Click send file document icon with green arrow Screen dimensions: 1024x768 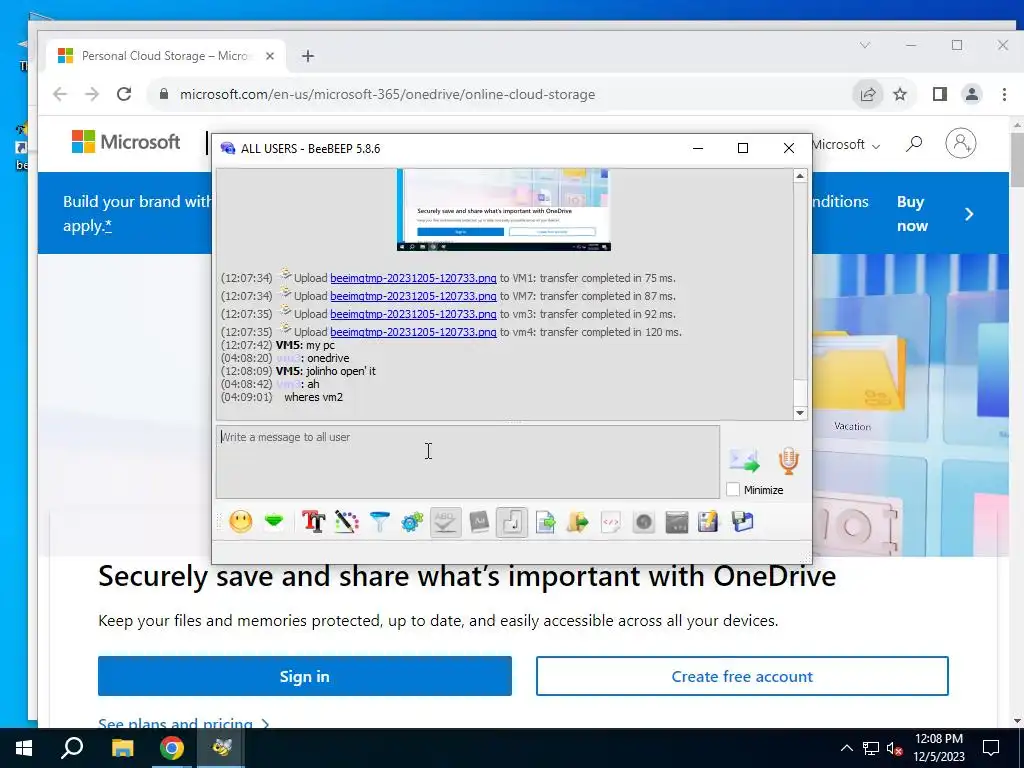pos(545,522)
